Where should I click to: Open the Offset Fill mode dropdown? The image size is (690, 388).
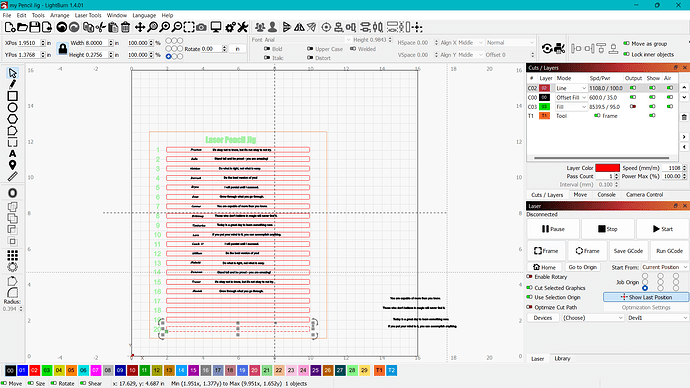571,97
